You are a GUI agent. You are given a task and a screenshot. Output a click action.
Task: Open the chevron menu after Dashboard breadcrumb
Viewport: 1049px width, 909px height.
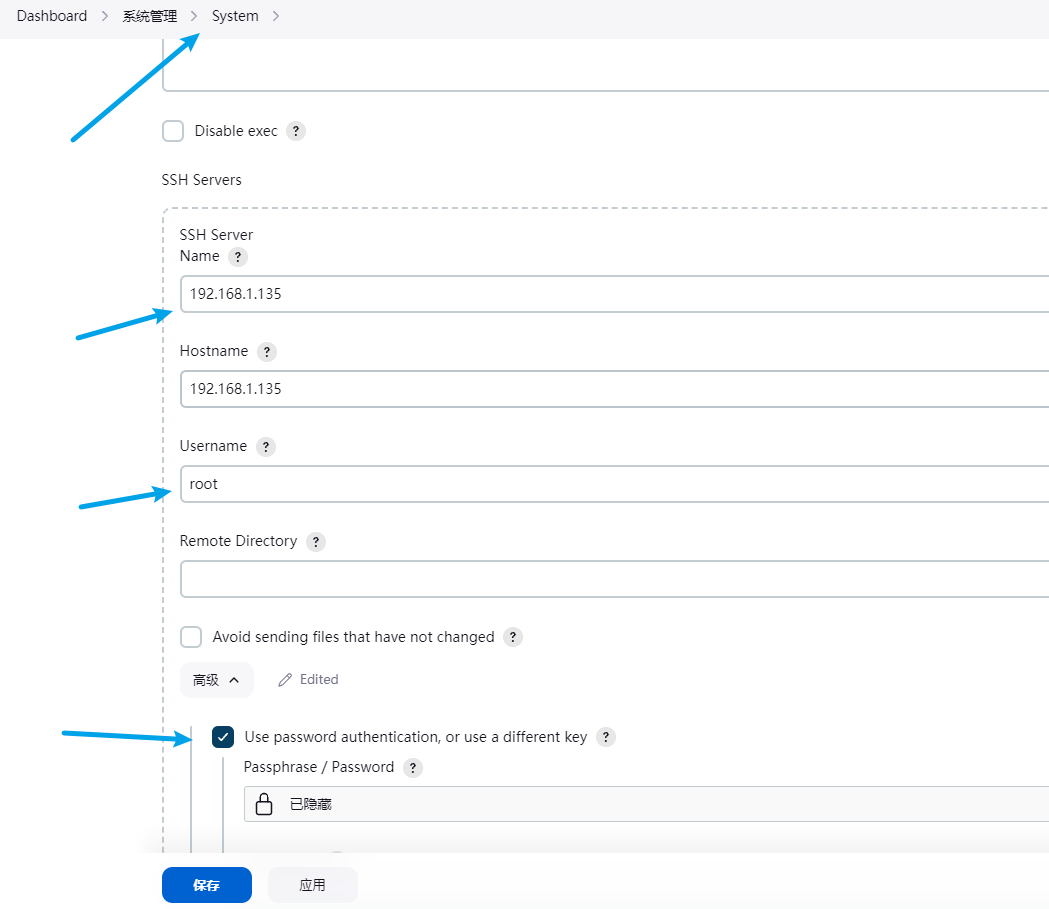pos(105,16)
